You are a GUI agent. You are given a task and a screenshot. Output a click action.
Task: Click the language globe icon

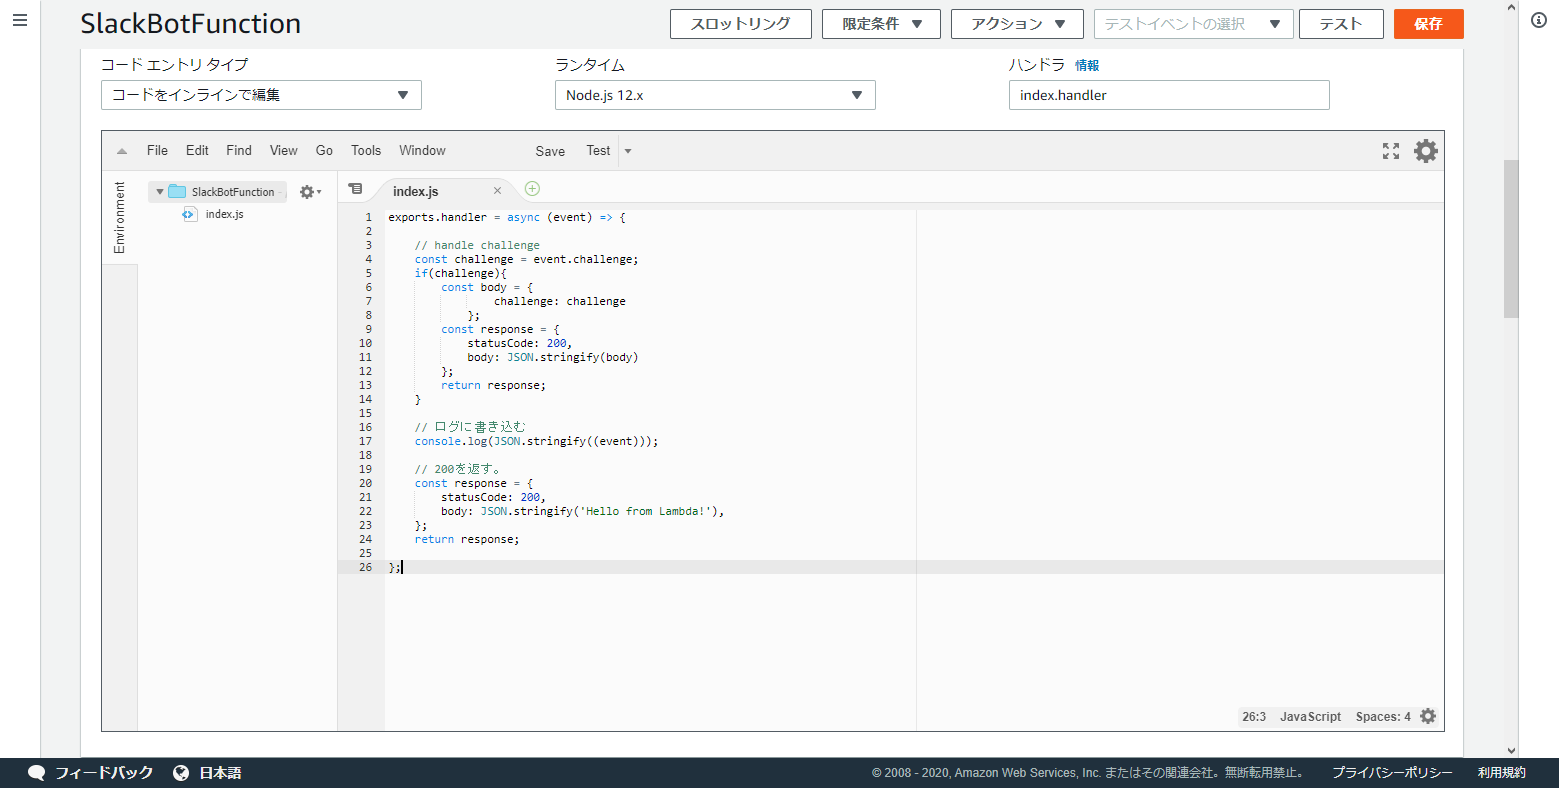point(181,773)
